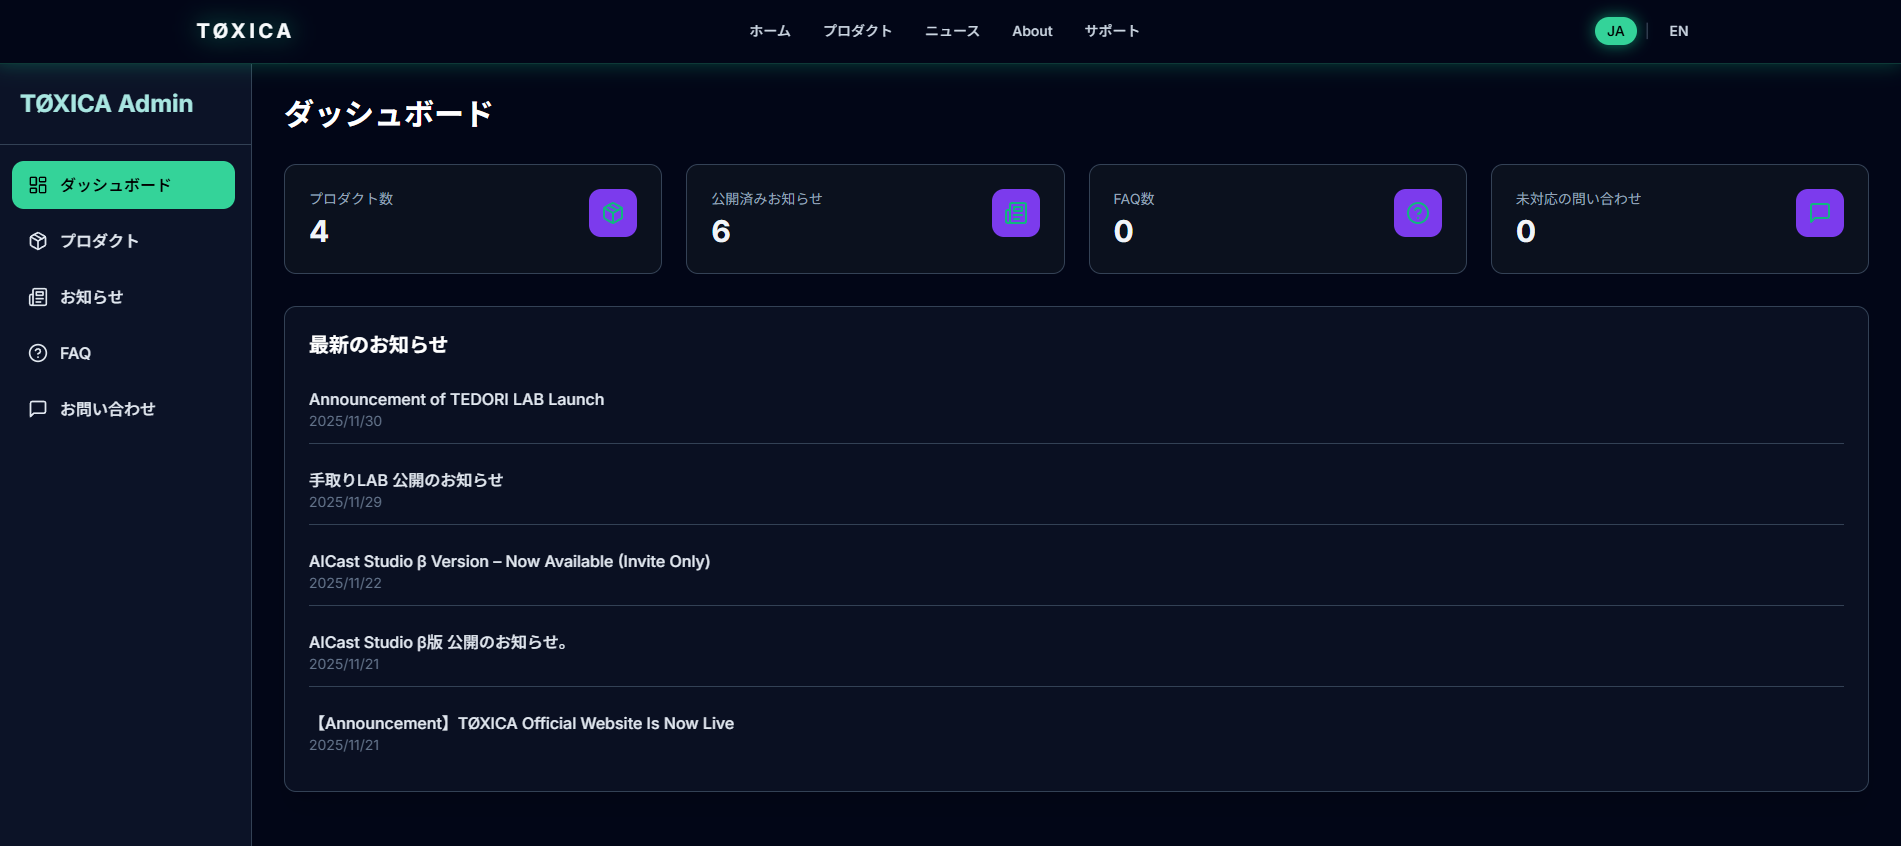Click the purple newspaper icon for published news

tap(1015, 213)
